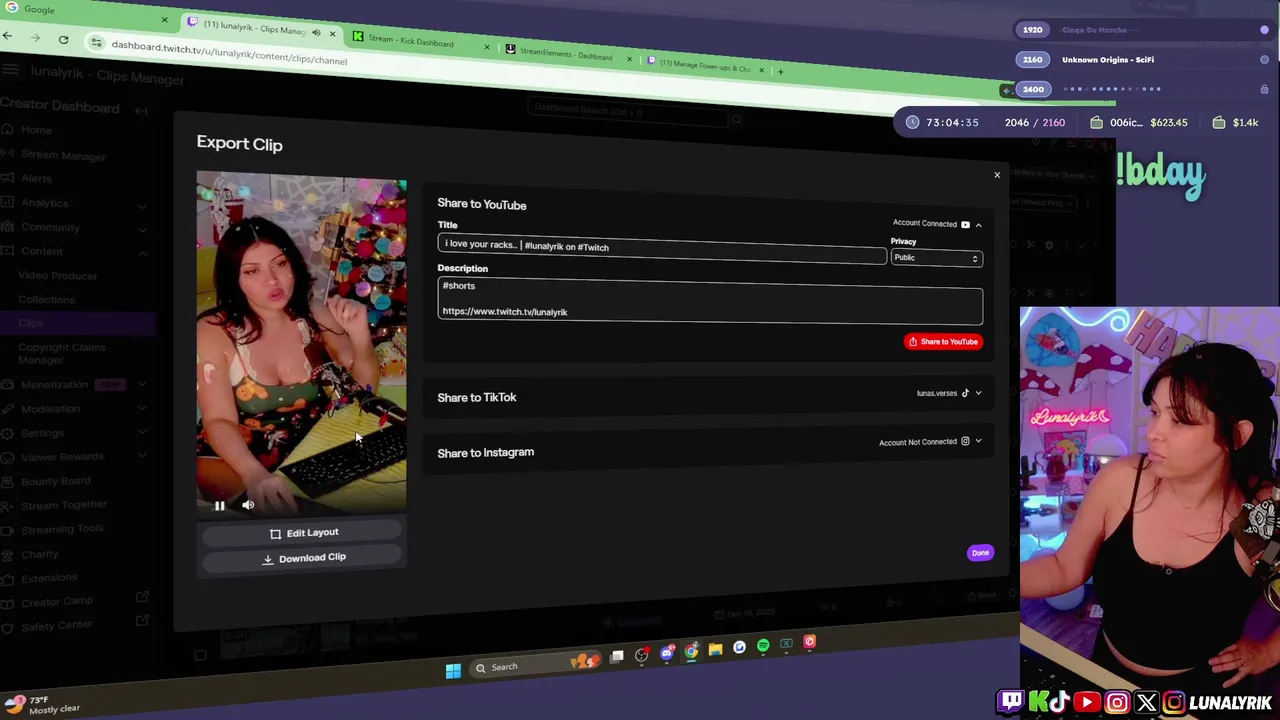Mute the clip preview volume
Image resolution: width=1280 pixels, height=720 pixels.
(x=248, y=505)
